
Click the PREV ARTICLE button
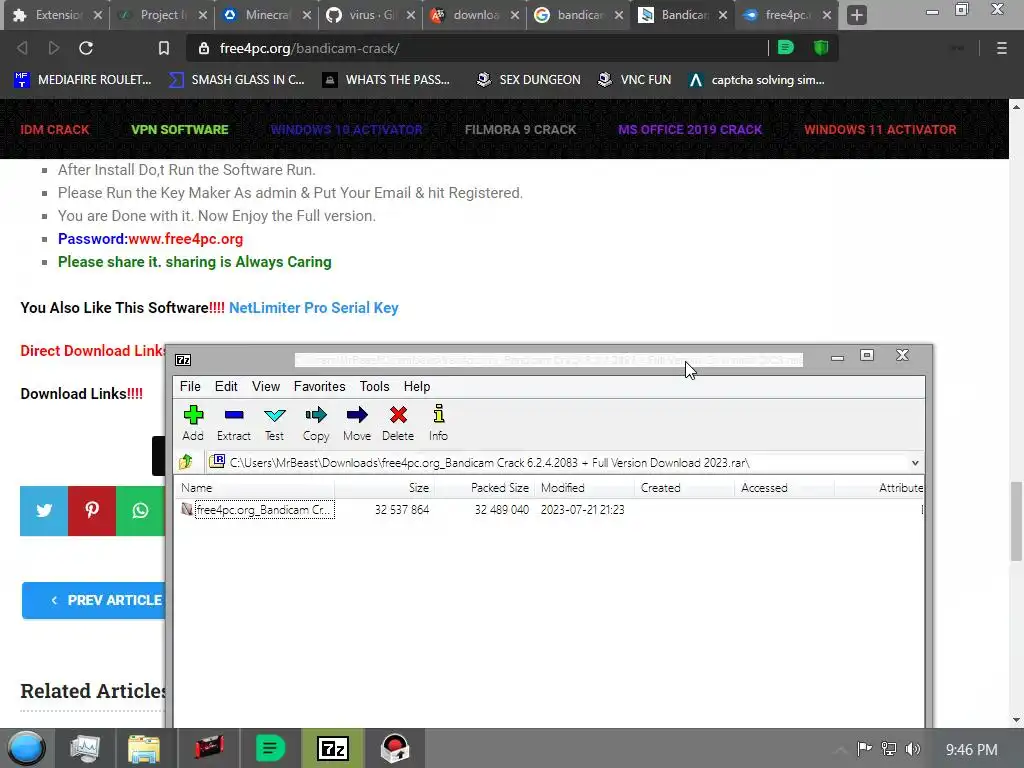click(93, 600)
